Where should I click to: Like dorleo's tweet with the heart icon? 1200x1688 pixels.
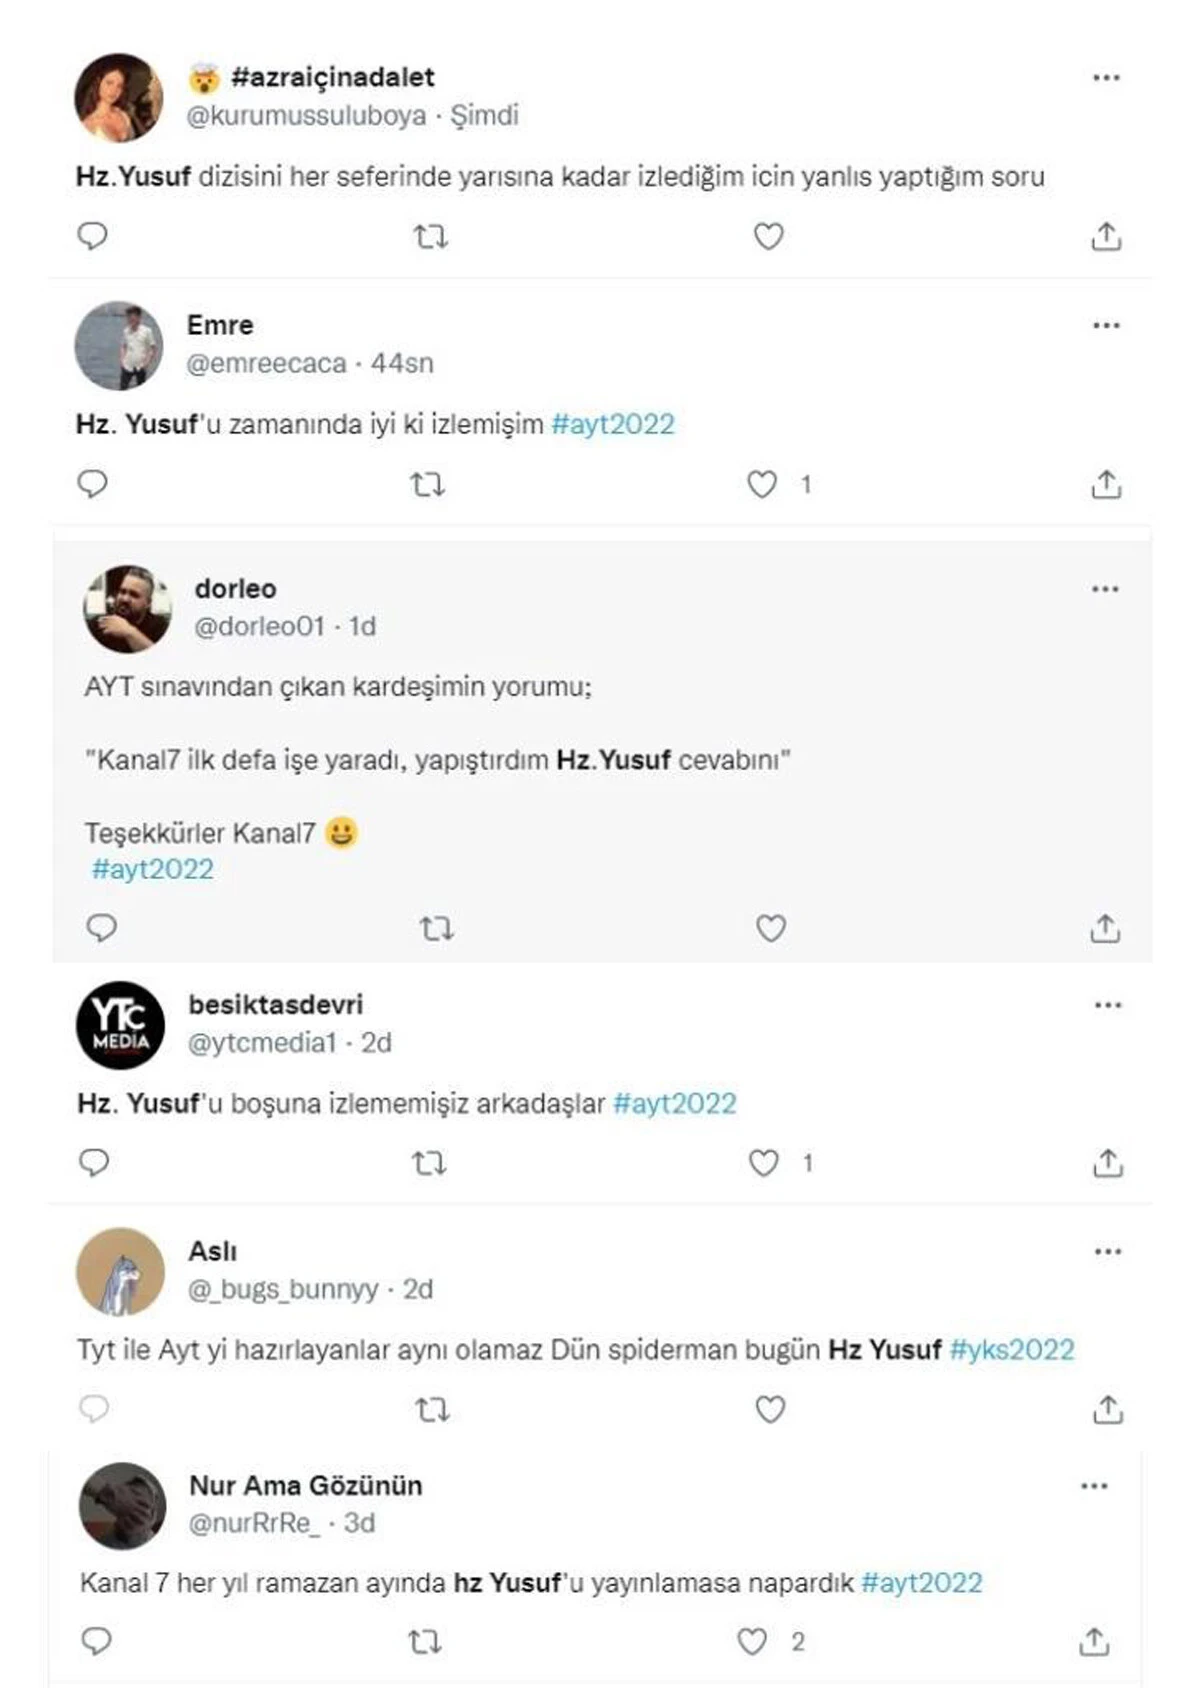pyautogui.click(x=770, y=929)
